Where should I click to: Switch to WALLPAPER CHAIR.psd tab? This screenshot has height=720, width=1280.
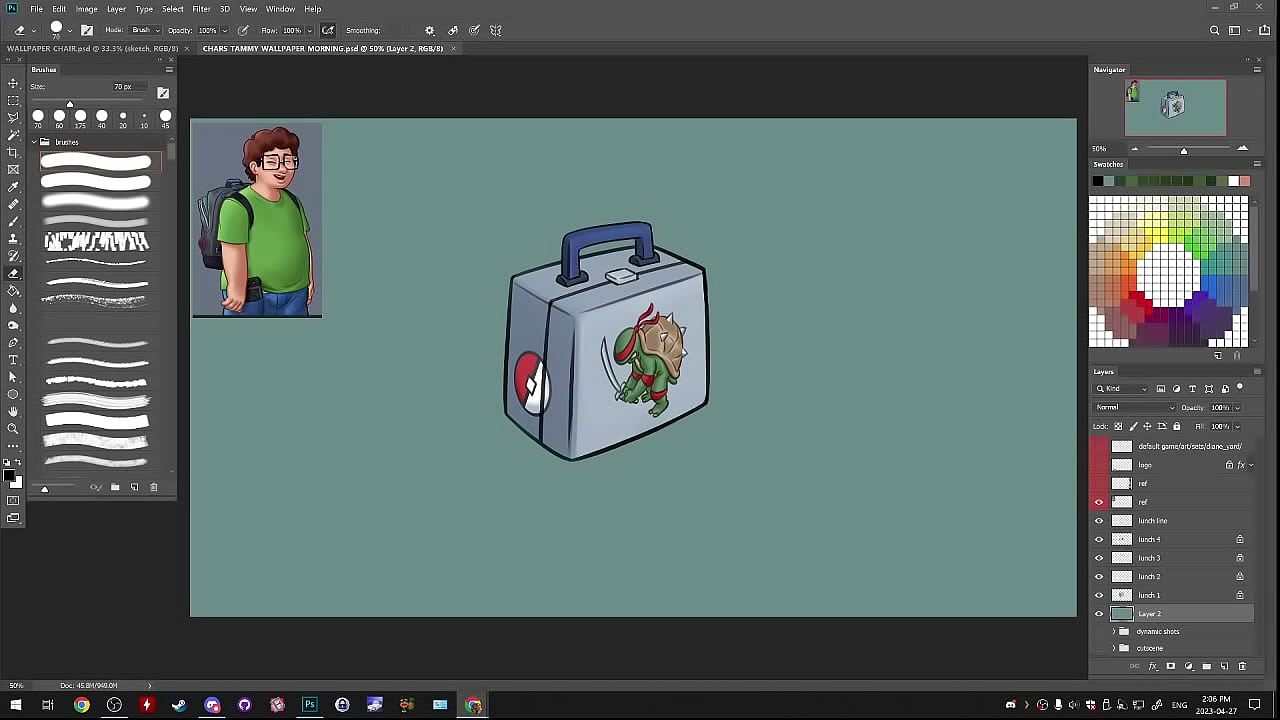click(x=92, y=48)
